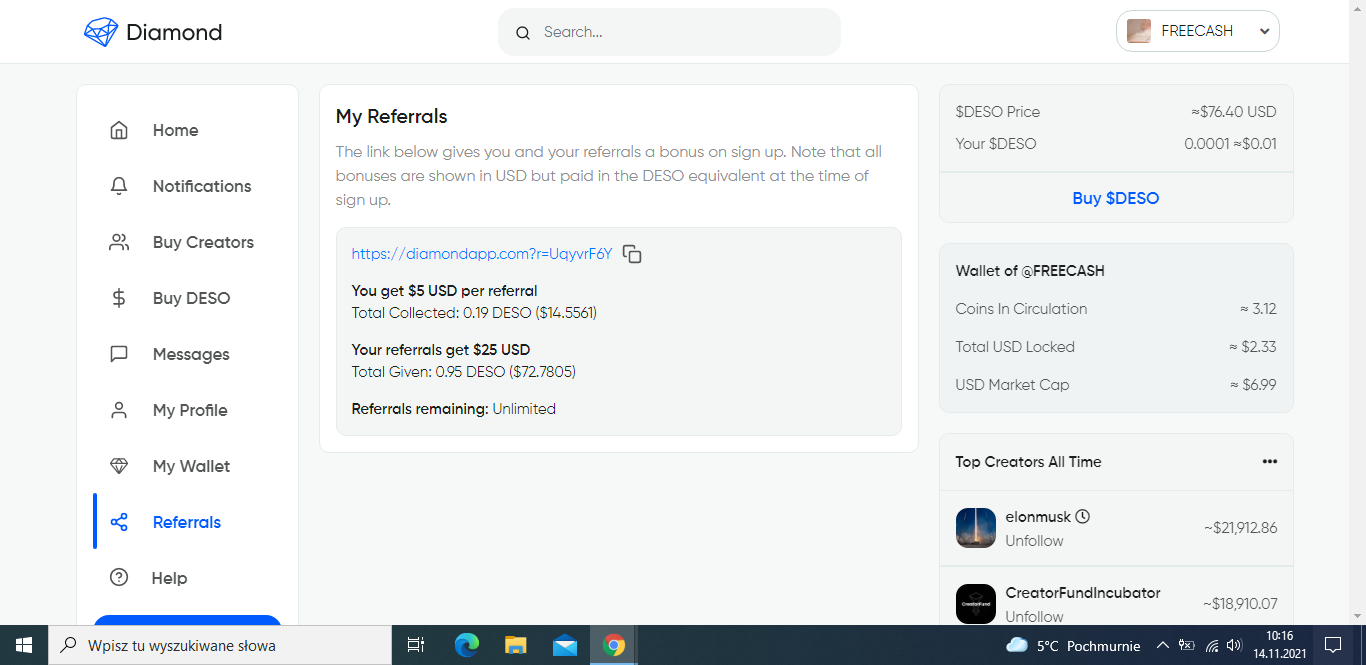Image resolution: width=1366 pixels, height=665 pixels.
Task: Click the Chrome icon in the taskbar
Action: 614,645
